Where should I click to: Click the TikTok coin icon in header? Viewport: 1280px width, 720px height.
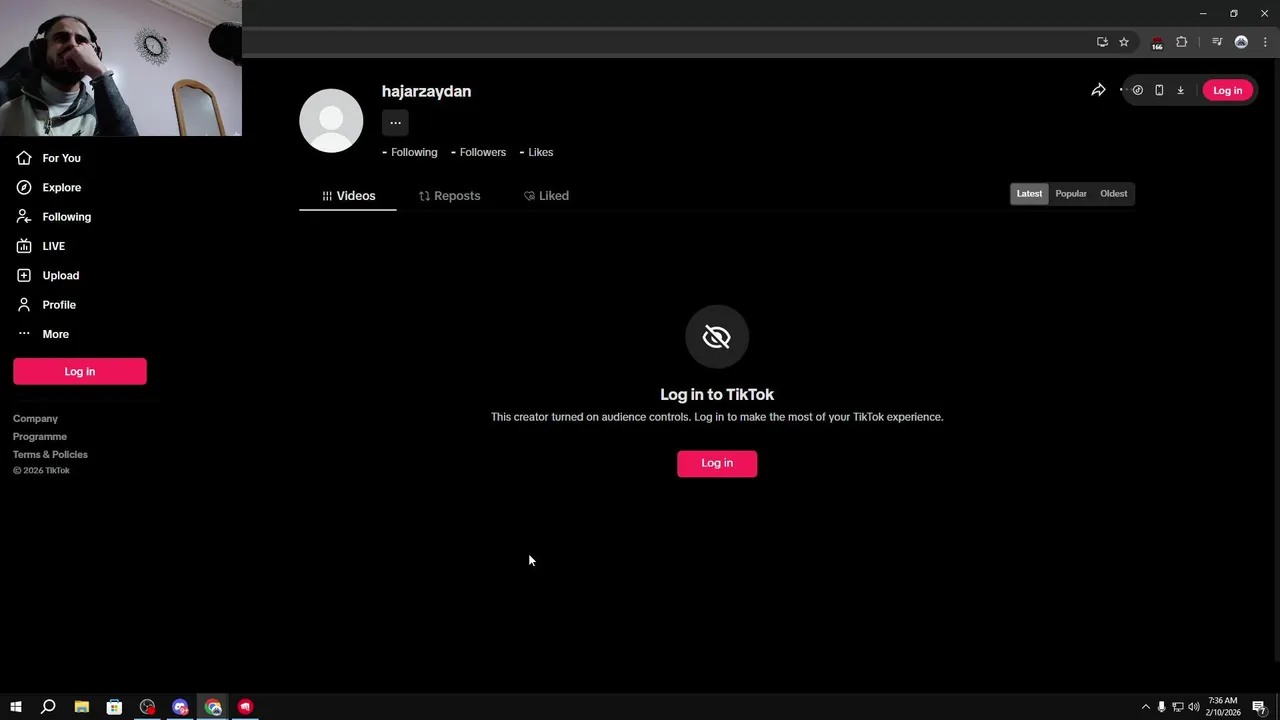click(1137, 90)
